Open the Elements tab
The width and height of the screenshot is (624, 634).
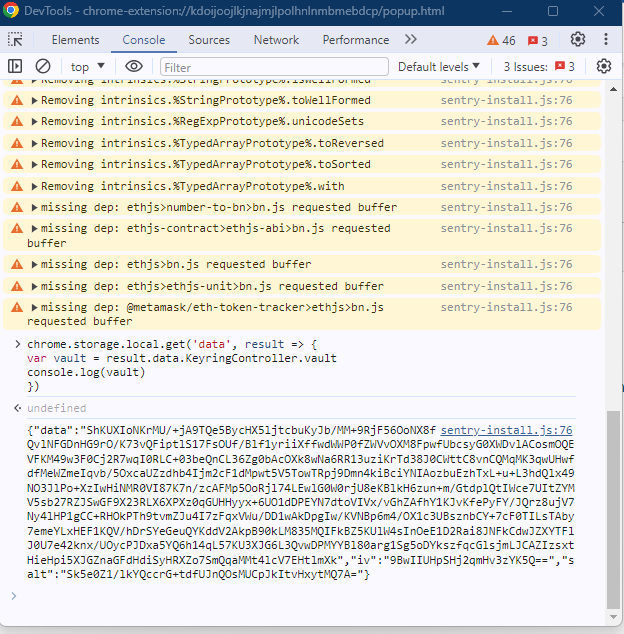click(75, 40)
